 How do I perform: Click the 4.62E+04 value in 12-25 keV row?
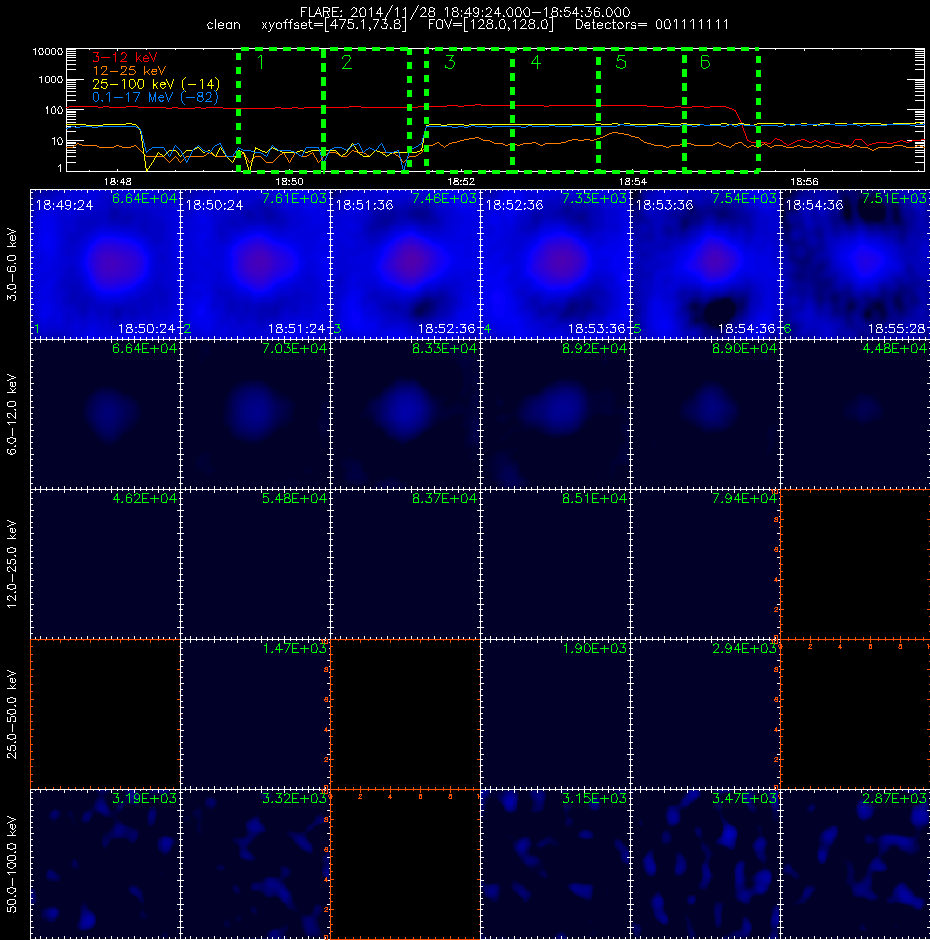click(145, 498)
